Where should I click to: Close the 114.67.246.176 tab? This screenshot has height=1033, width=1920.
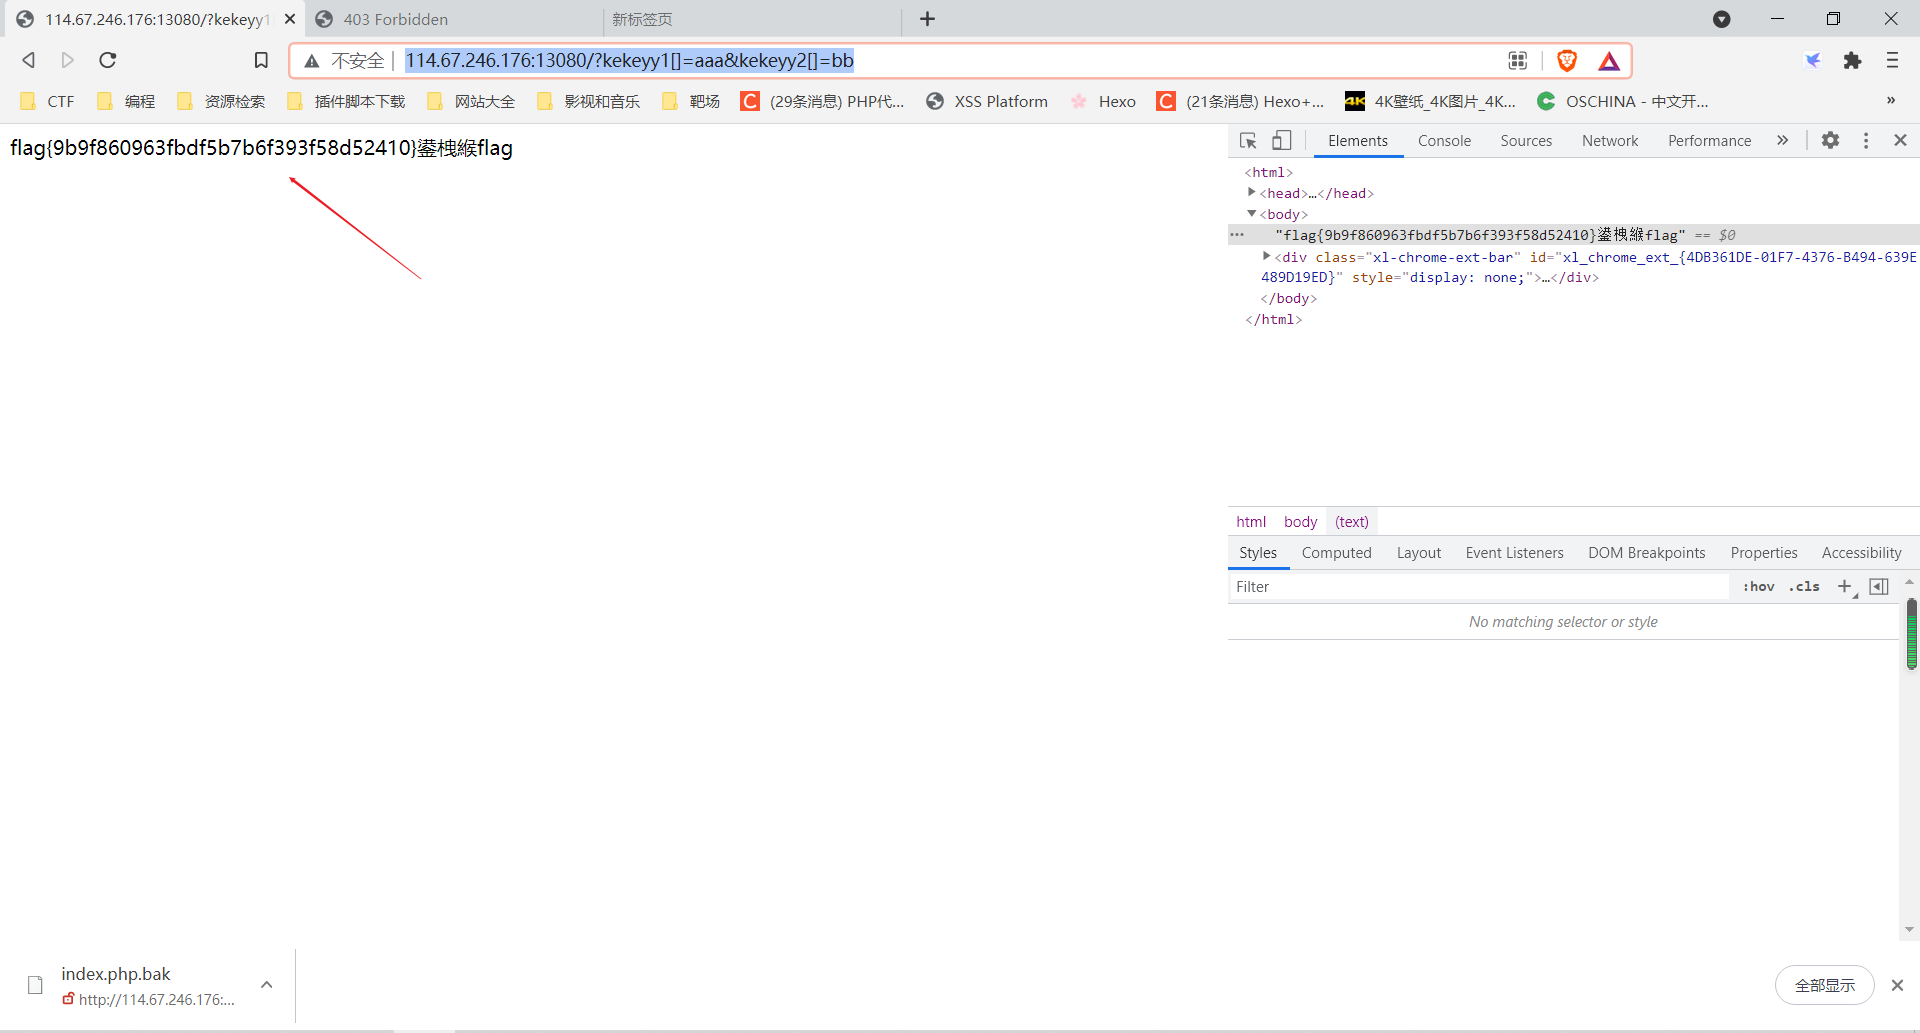(x=290, y=19)
